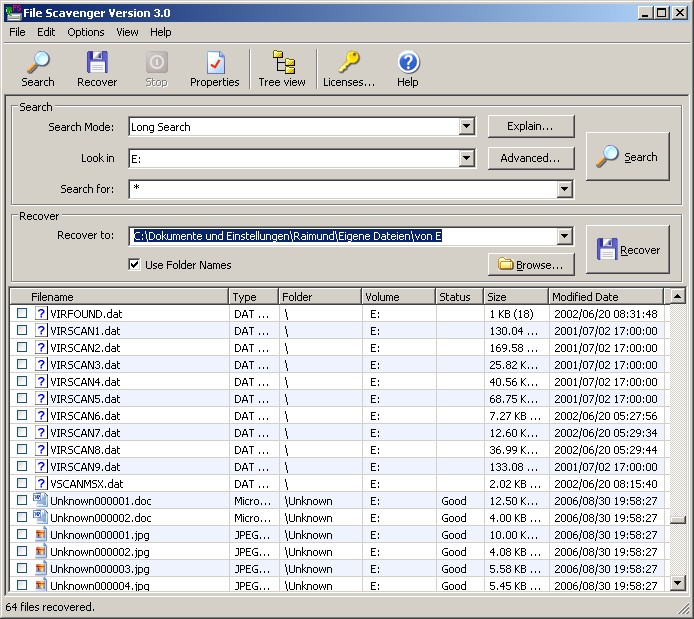Click the VIRSCAN9.dat unknown-type icon

[x=41, y=466]
